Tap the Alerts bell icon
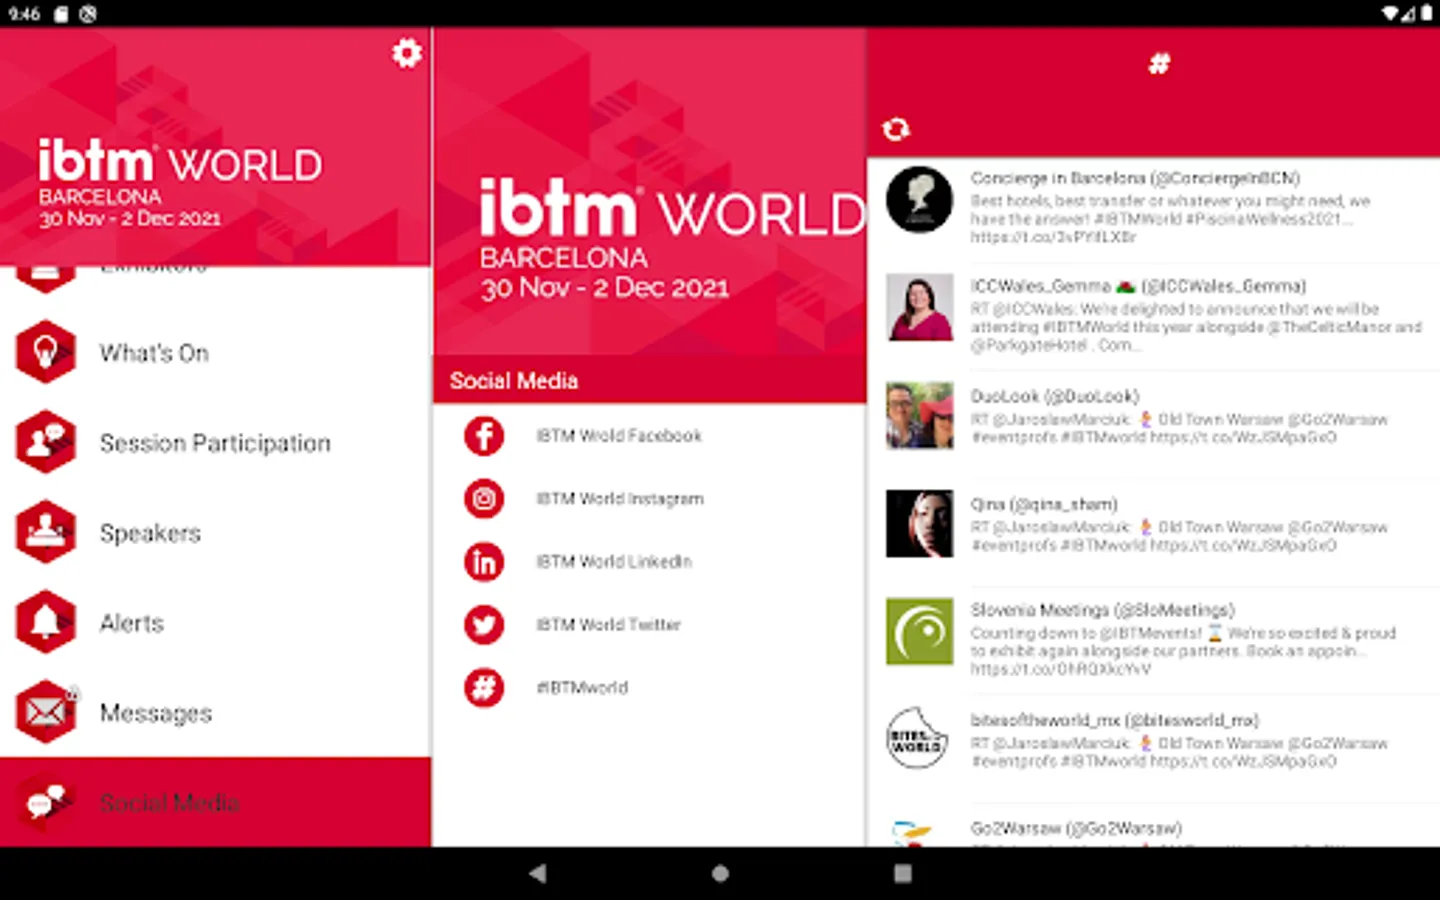 45,622
